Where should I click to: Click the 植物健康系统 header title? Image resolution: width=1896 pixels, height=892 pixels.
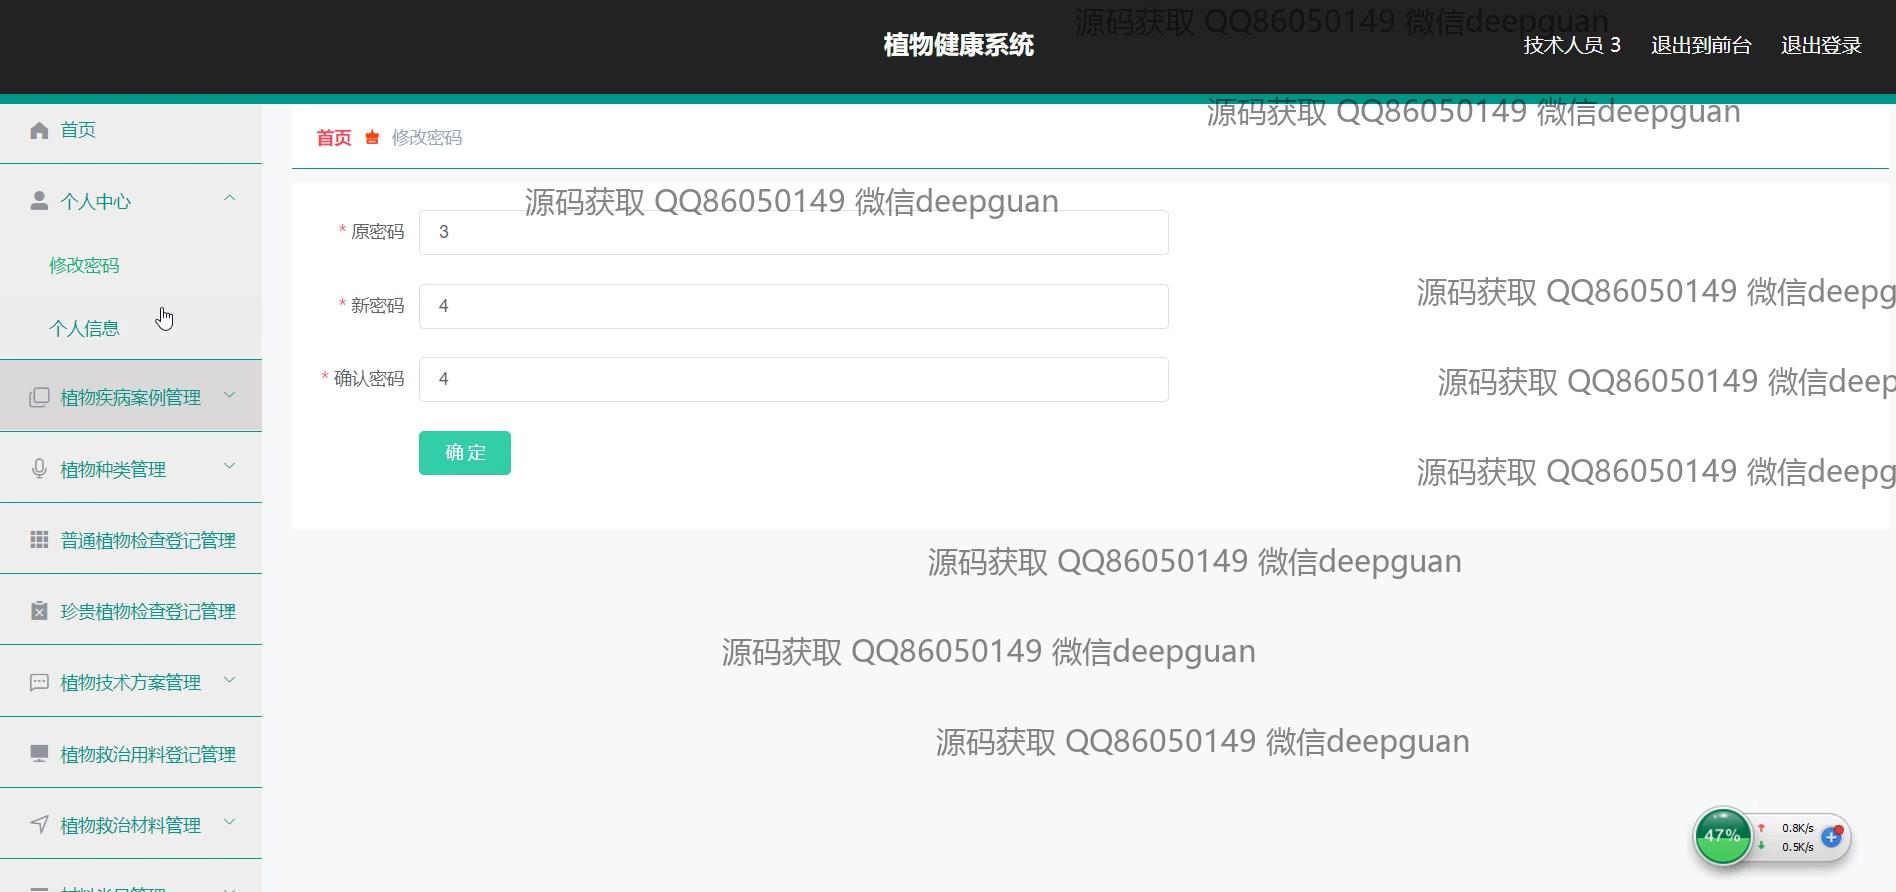[959, 45]
